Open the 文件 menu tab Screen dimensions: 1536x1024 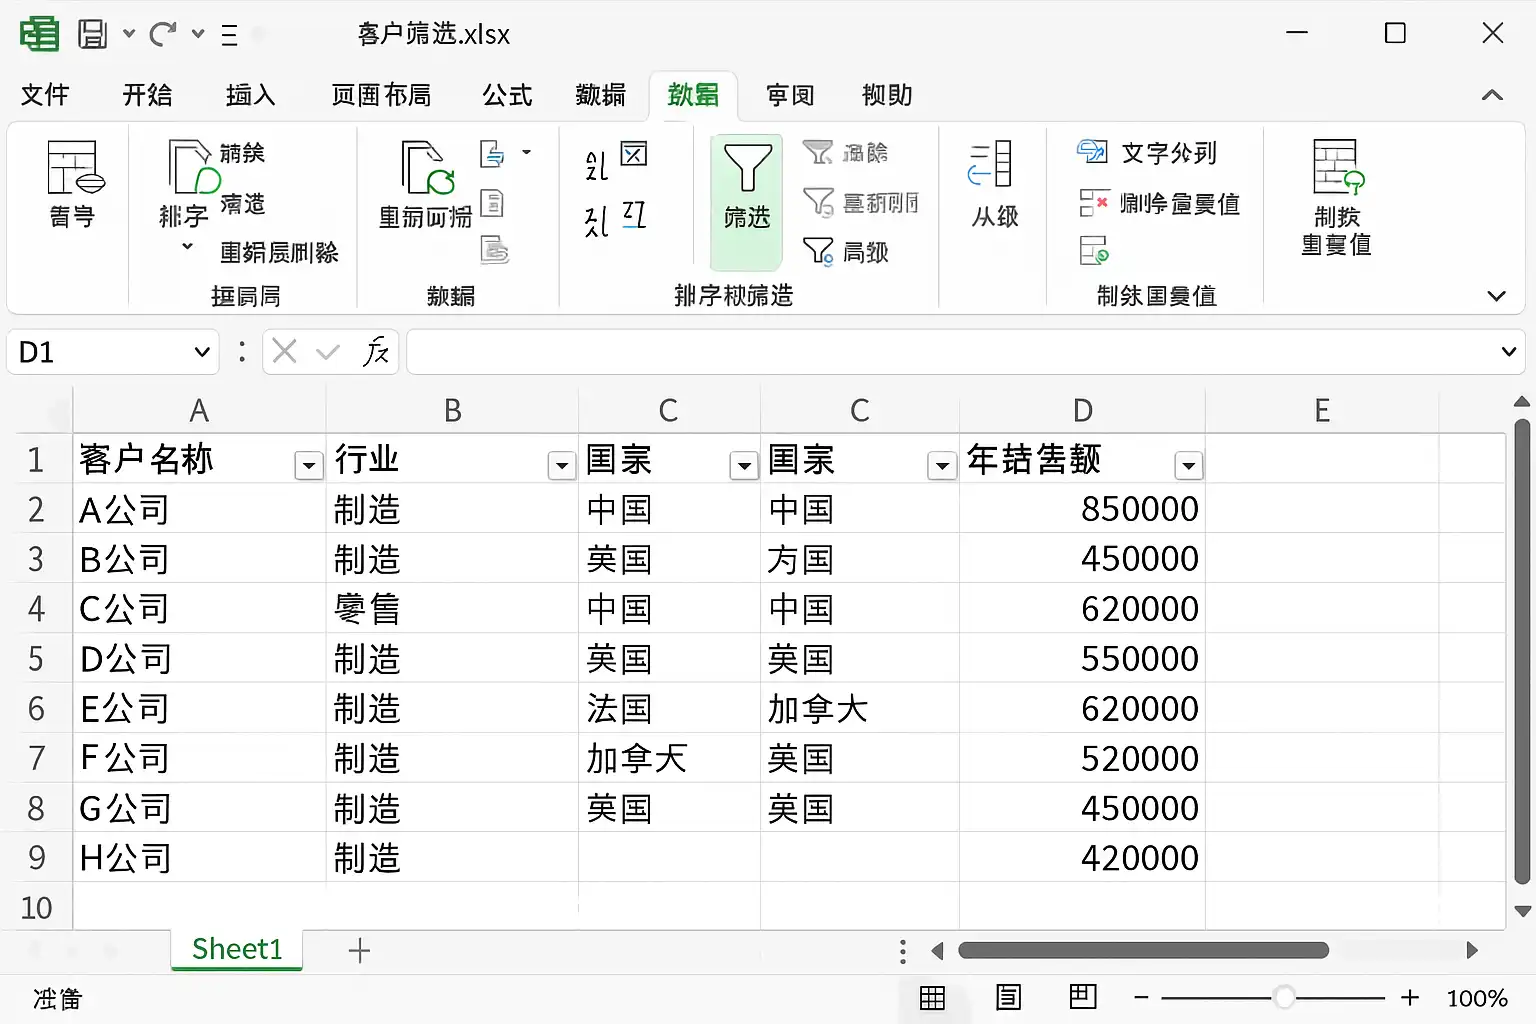click(45, 95)
